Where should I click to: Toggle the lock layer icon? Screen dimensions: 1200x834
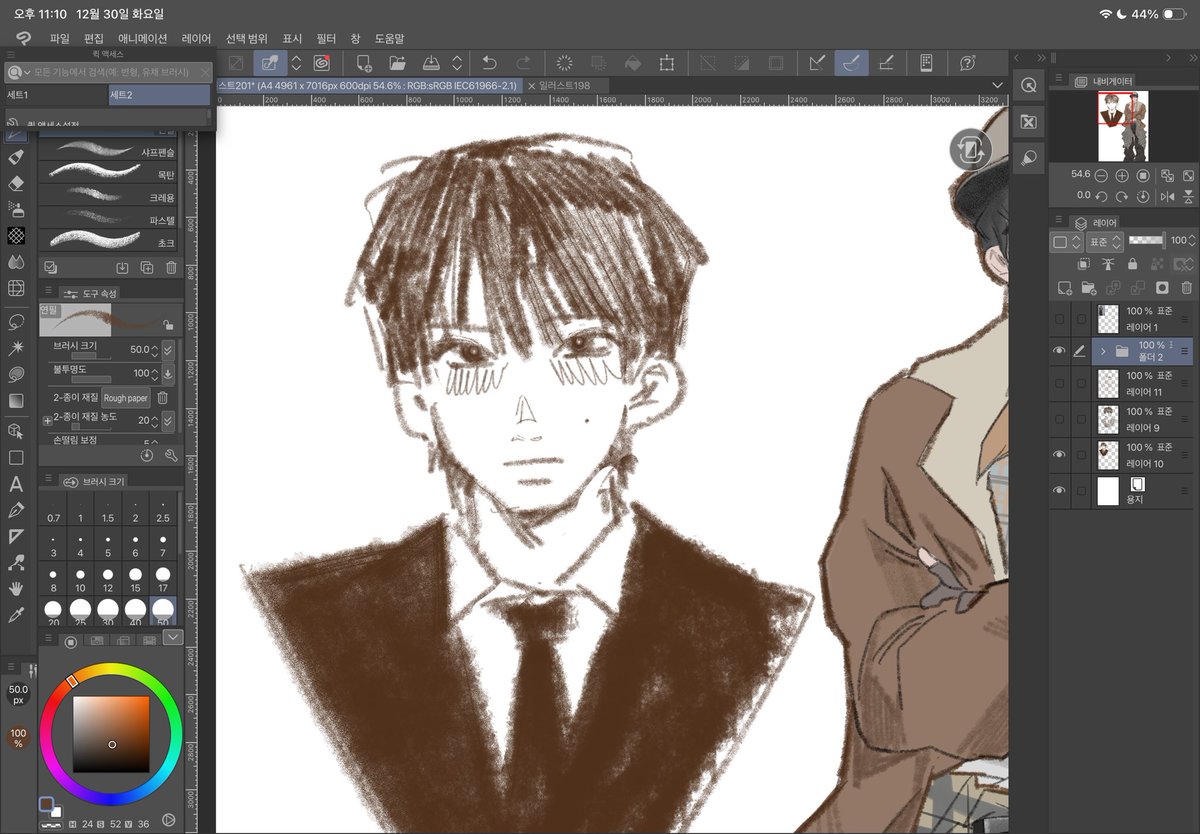click(1132, 265)
